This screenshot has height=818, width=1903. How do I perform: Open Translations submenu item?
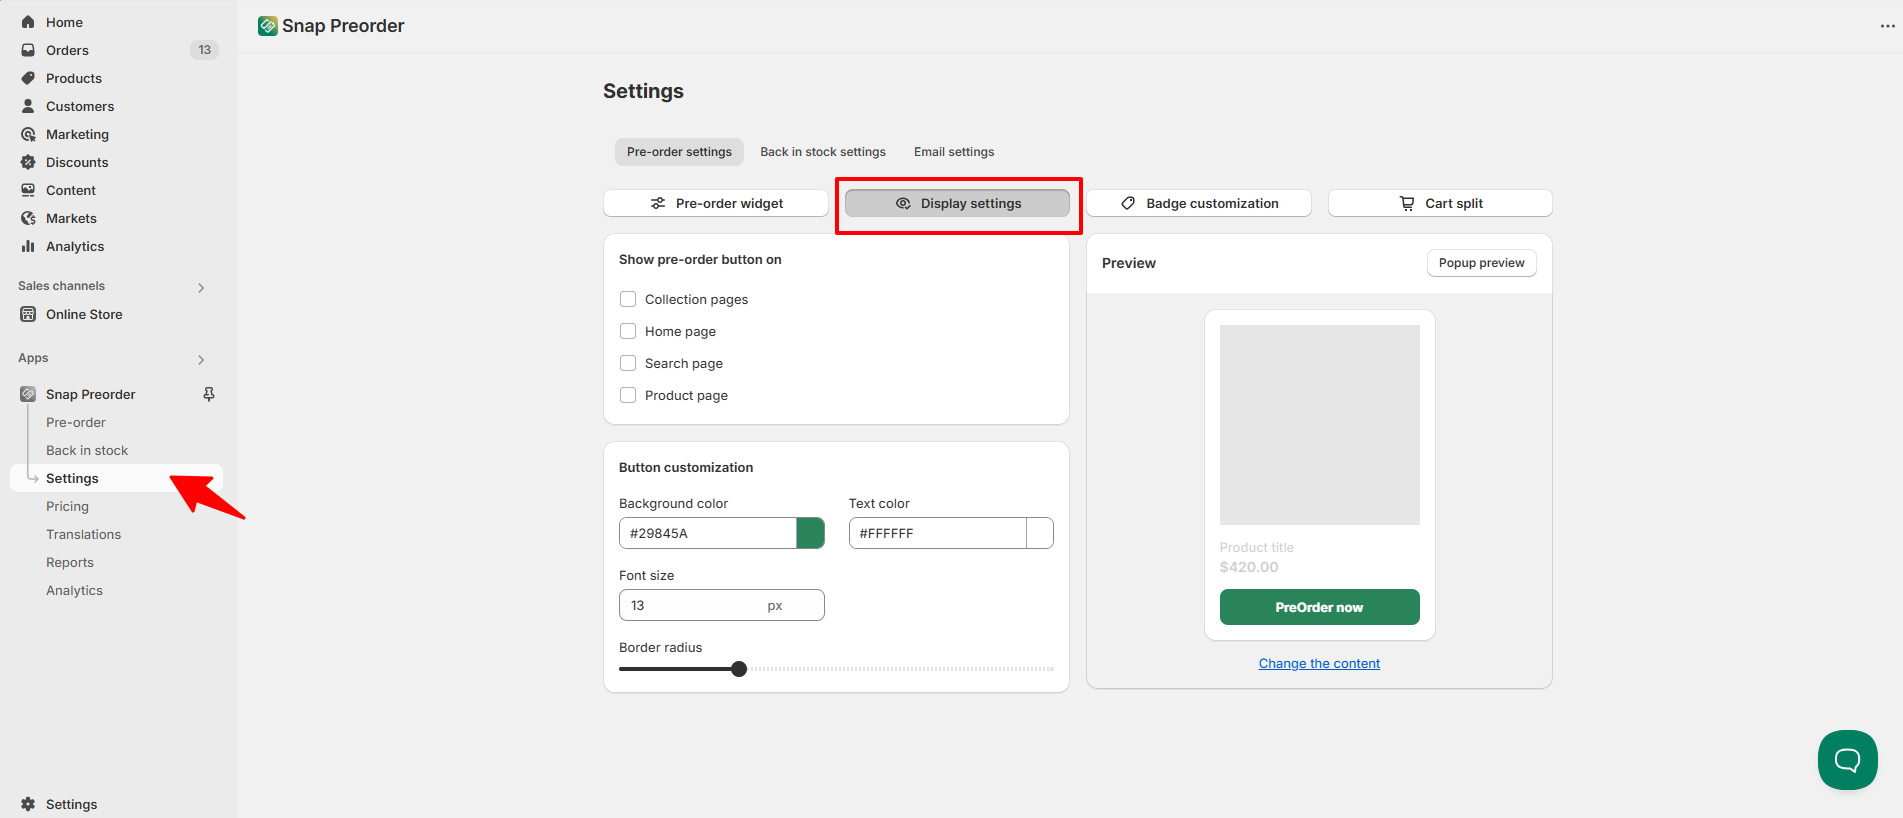click(x=83, y=534)
